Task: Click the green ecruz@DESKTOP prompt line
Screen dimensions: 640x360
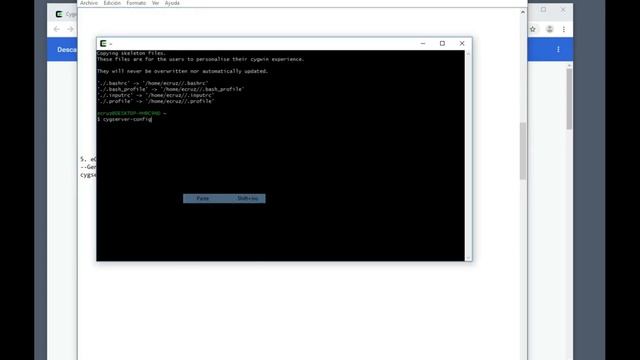Action: tap(131, 113)
